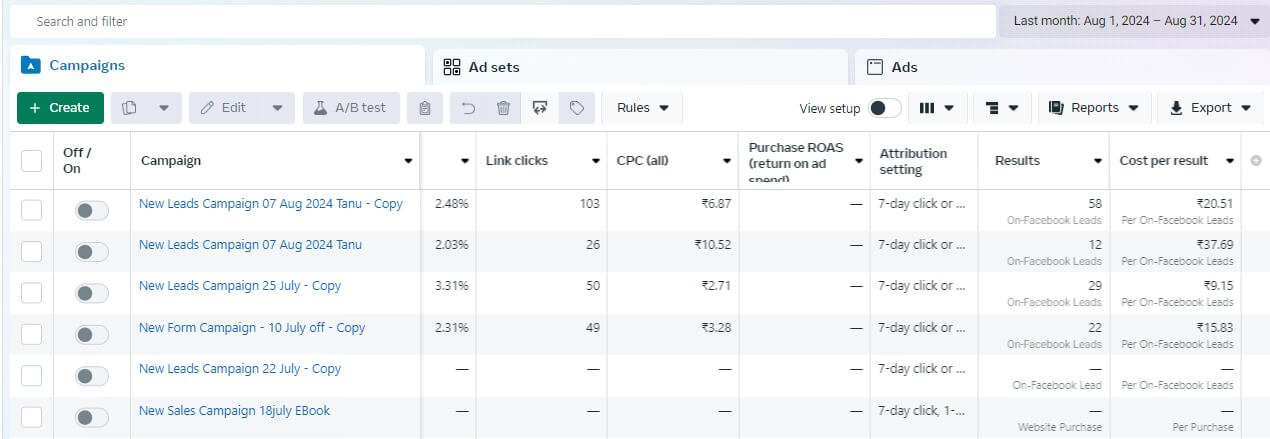
Task: Click the clipboard paste icon in toolbar
Action: (x=425, y=108)
